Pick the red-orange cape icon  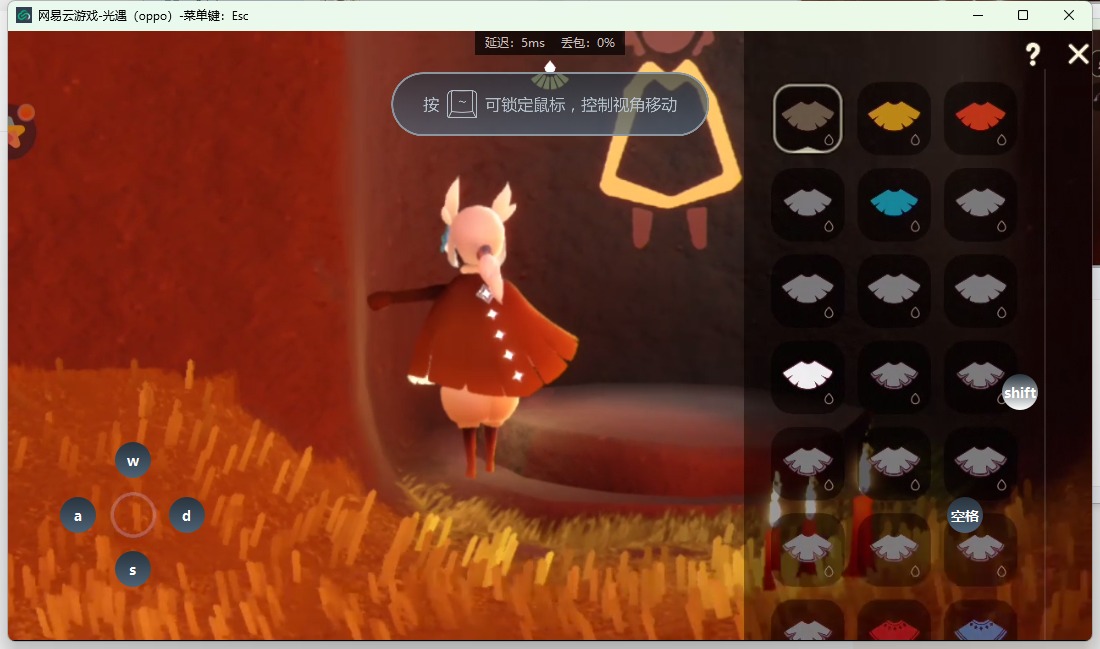point(980,118)
